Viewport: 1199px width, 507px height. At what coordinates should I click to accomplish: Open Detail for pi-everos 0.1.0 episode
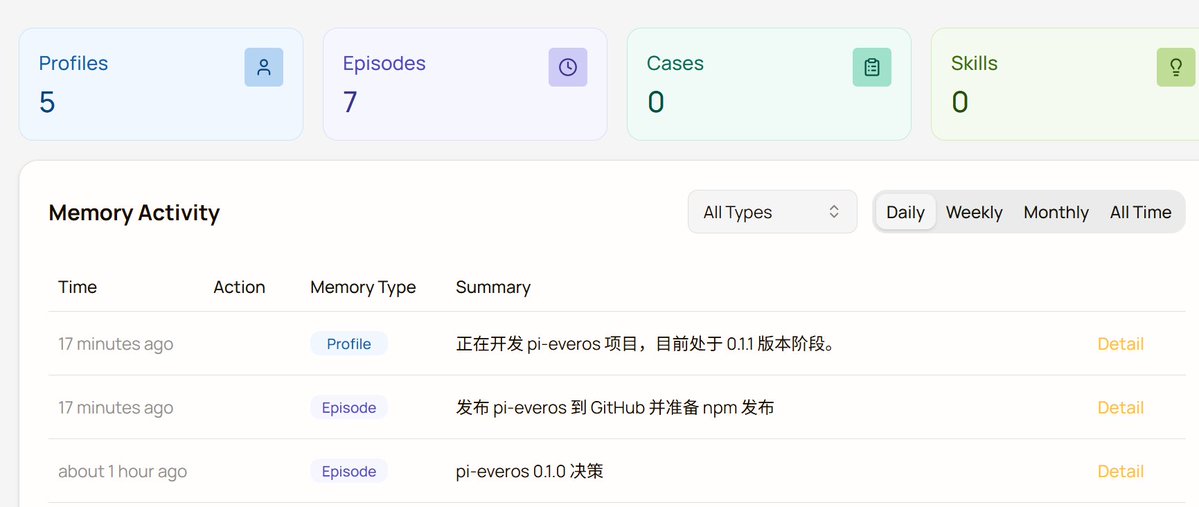click(1120, 471)
